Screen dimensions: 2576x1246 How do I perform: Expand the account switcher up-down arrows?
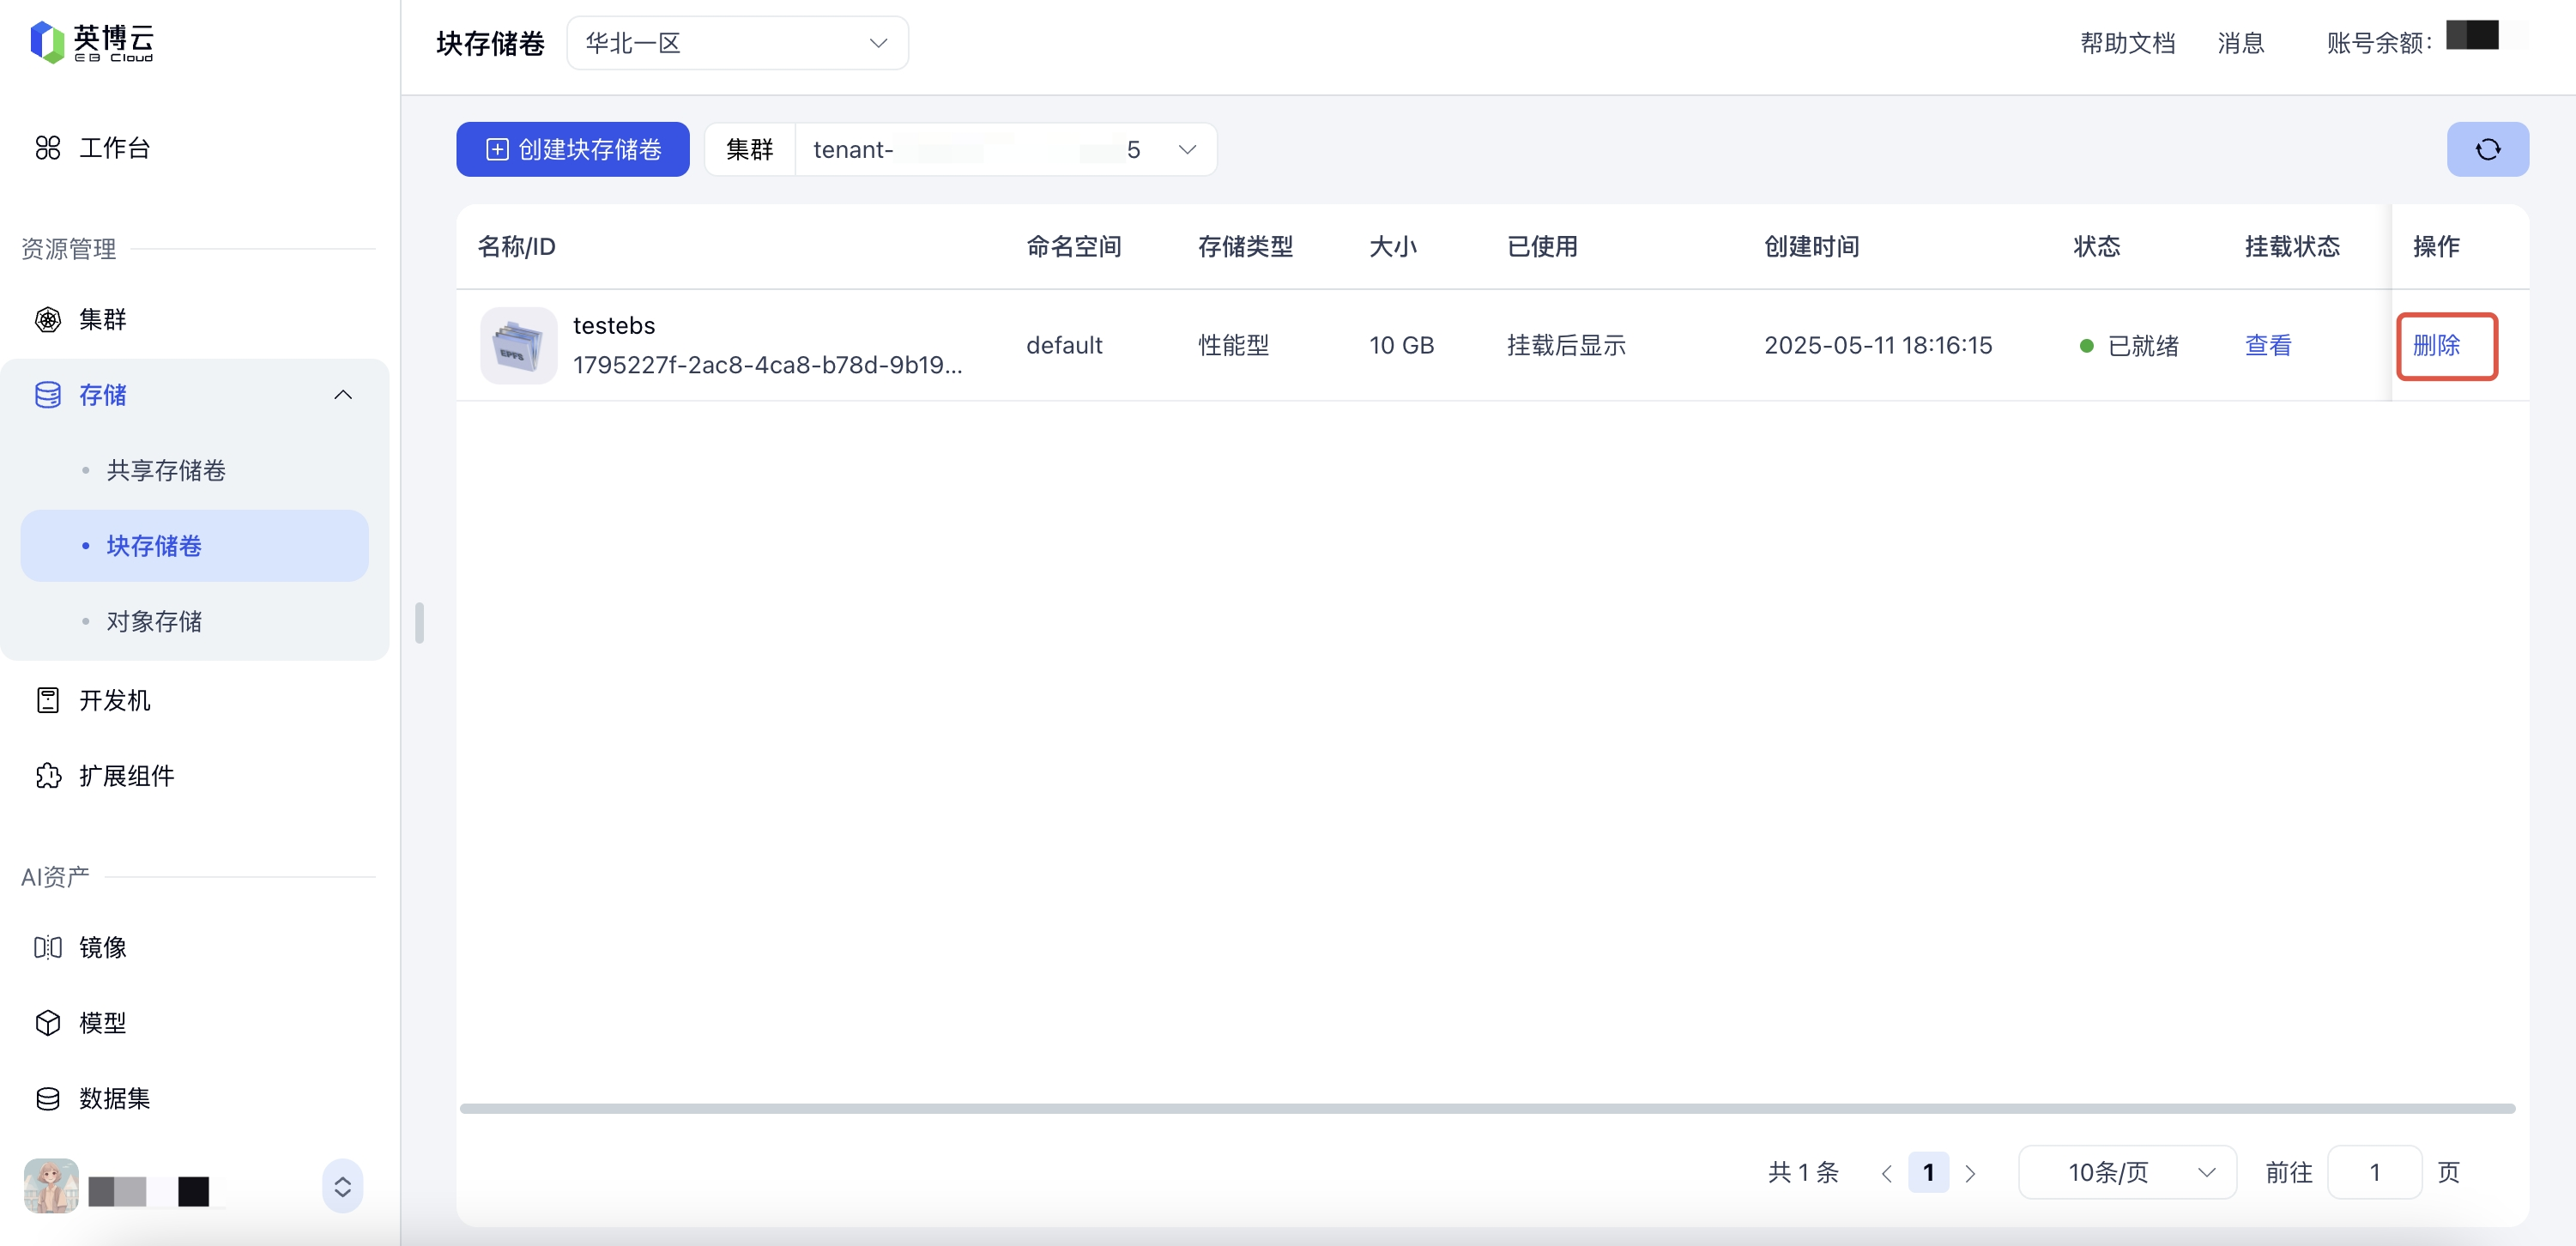coord(342,1186)
